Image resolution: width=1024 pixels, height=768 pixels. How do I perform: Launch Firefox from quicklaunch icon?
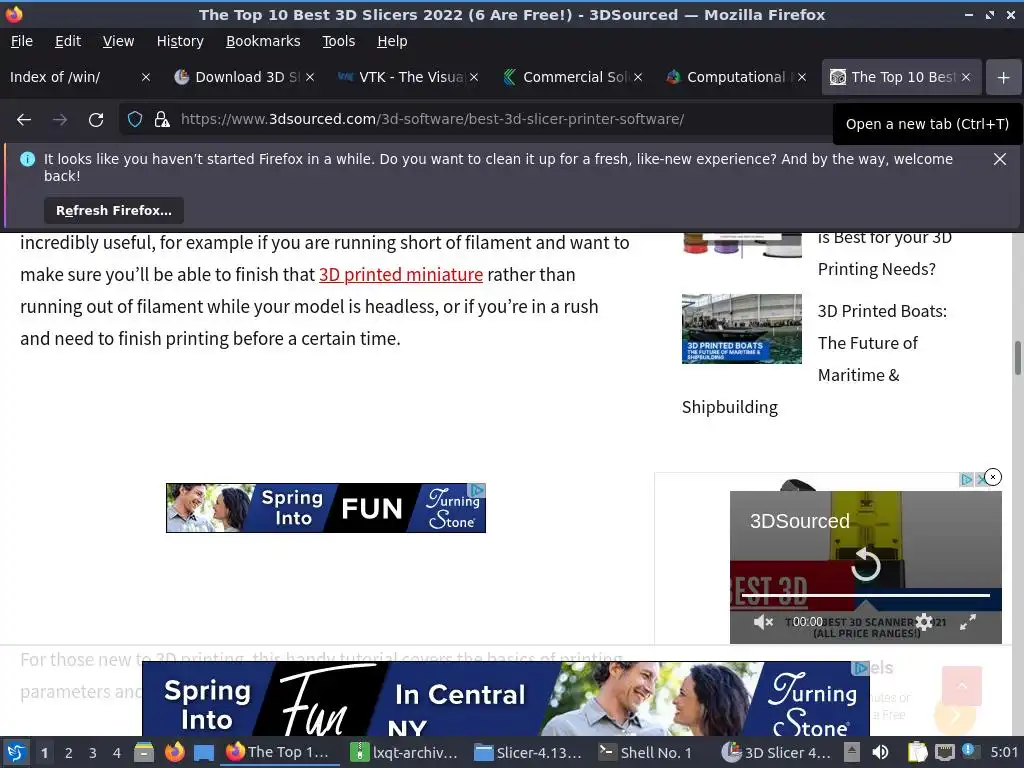(174, 752)
